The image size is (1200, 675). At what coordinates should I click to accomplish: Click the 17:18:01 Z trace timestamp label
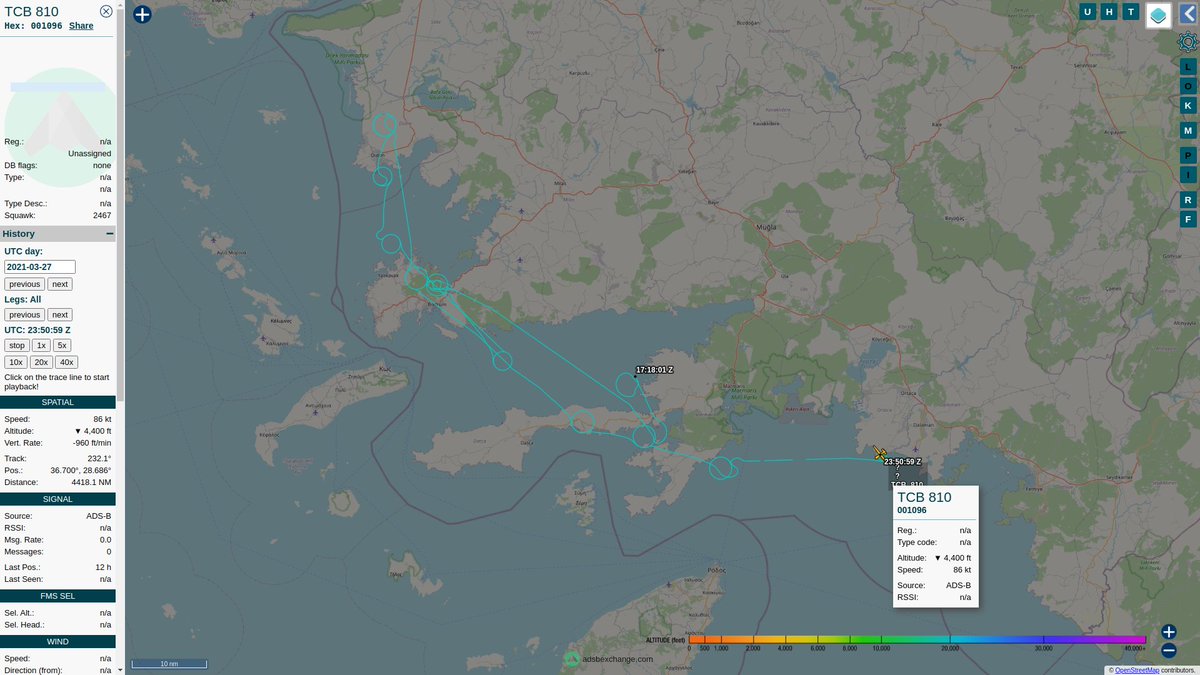[655, 369]
